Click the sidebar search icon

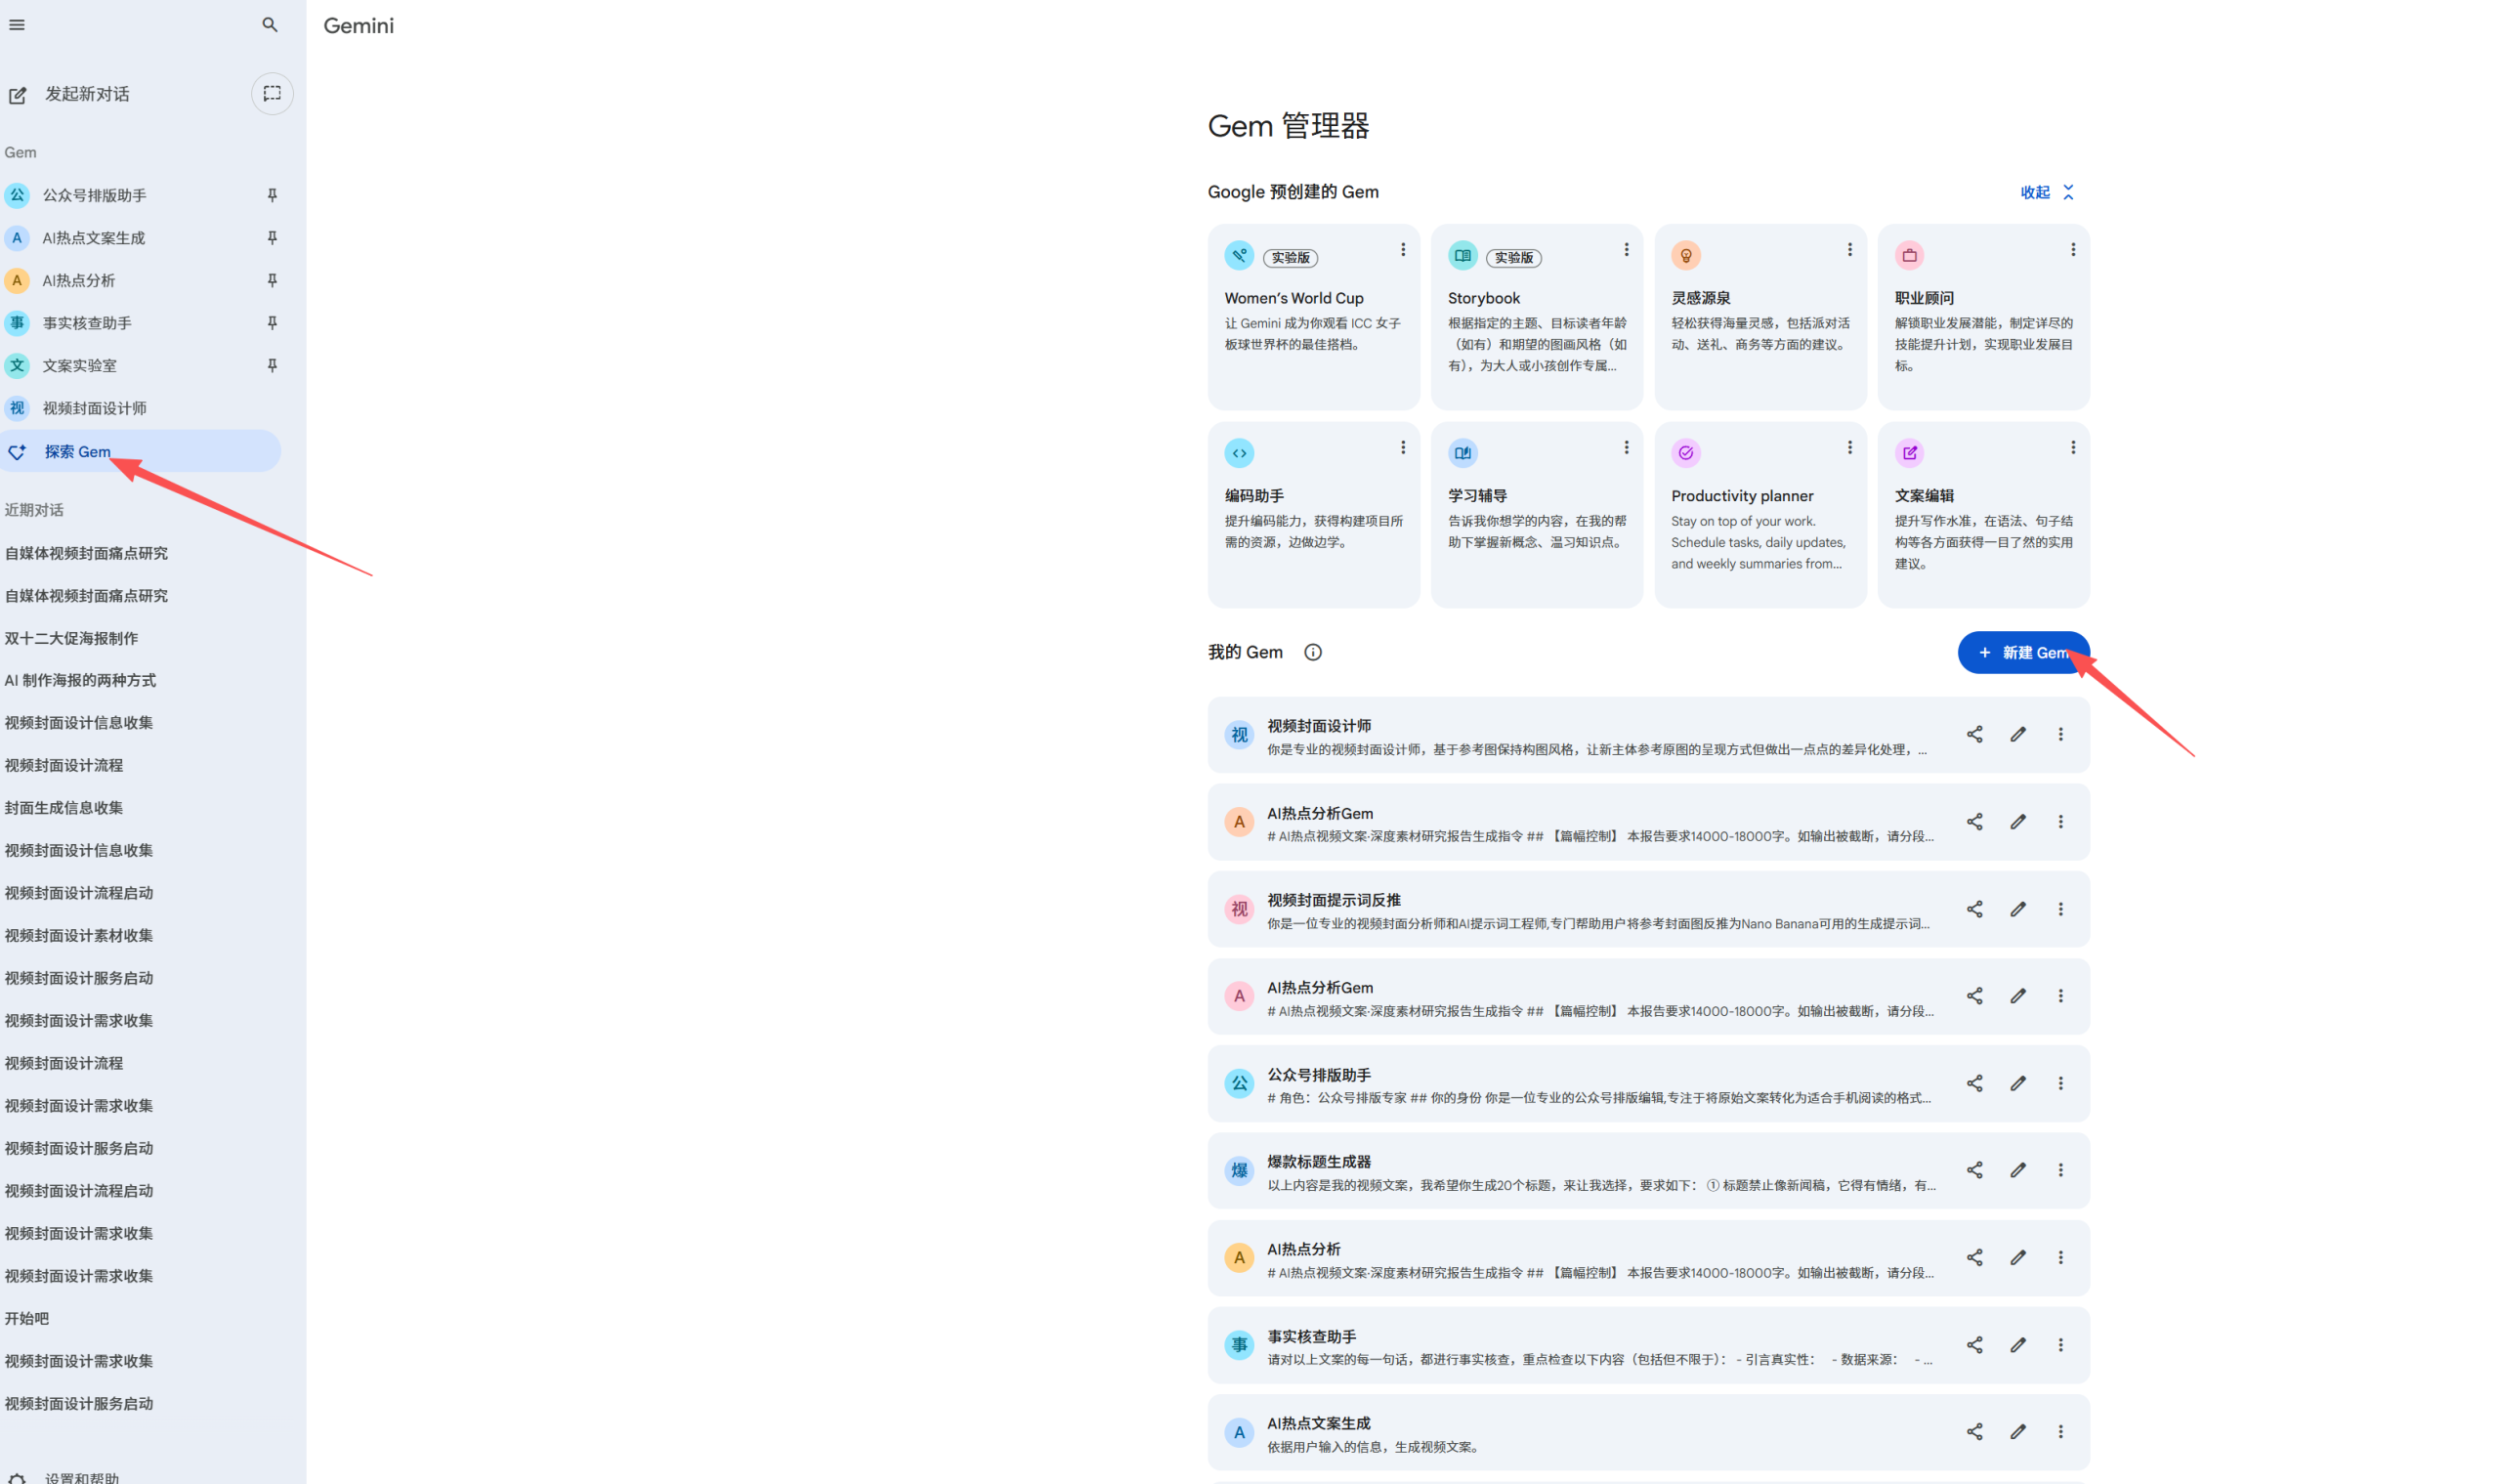269,25
